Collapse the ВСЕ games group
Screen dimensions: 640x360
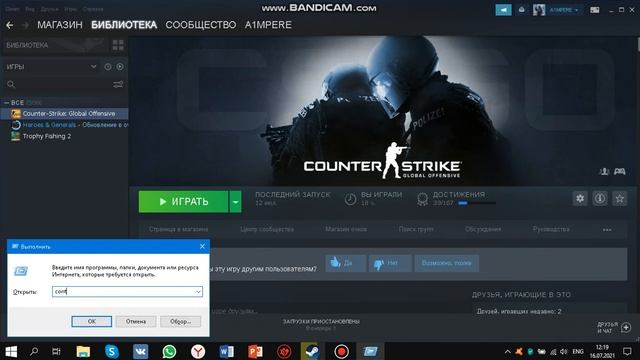coord(7,103)
